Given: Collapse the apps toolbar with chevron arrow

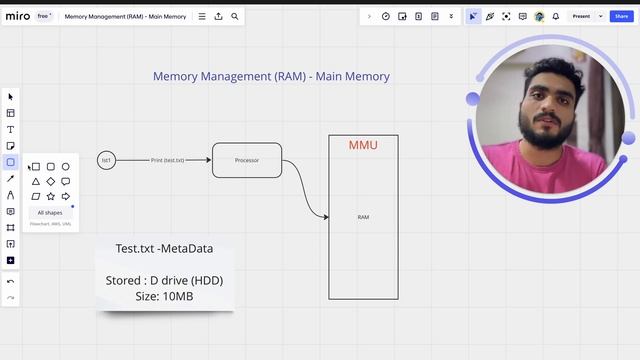Looking at the screenshot, I should pos(369,16).
